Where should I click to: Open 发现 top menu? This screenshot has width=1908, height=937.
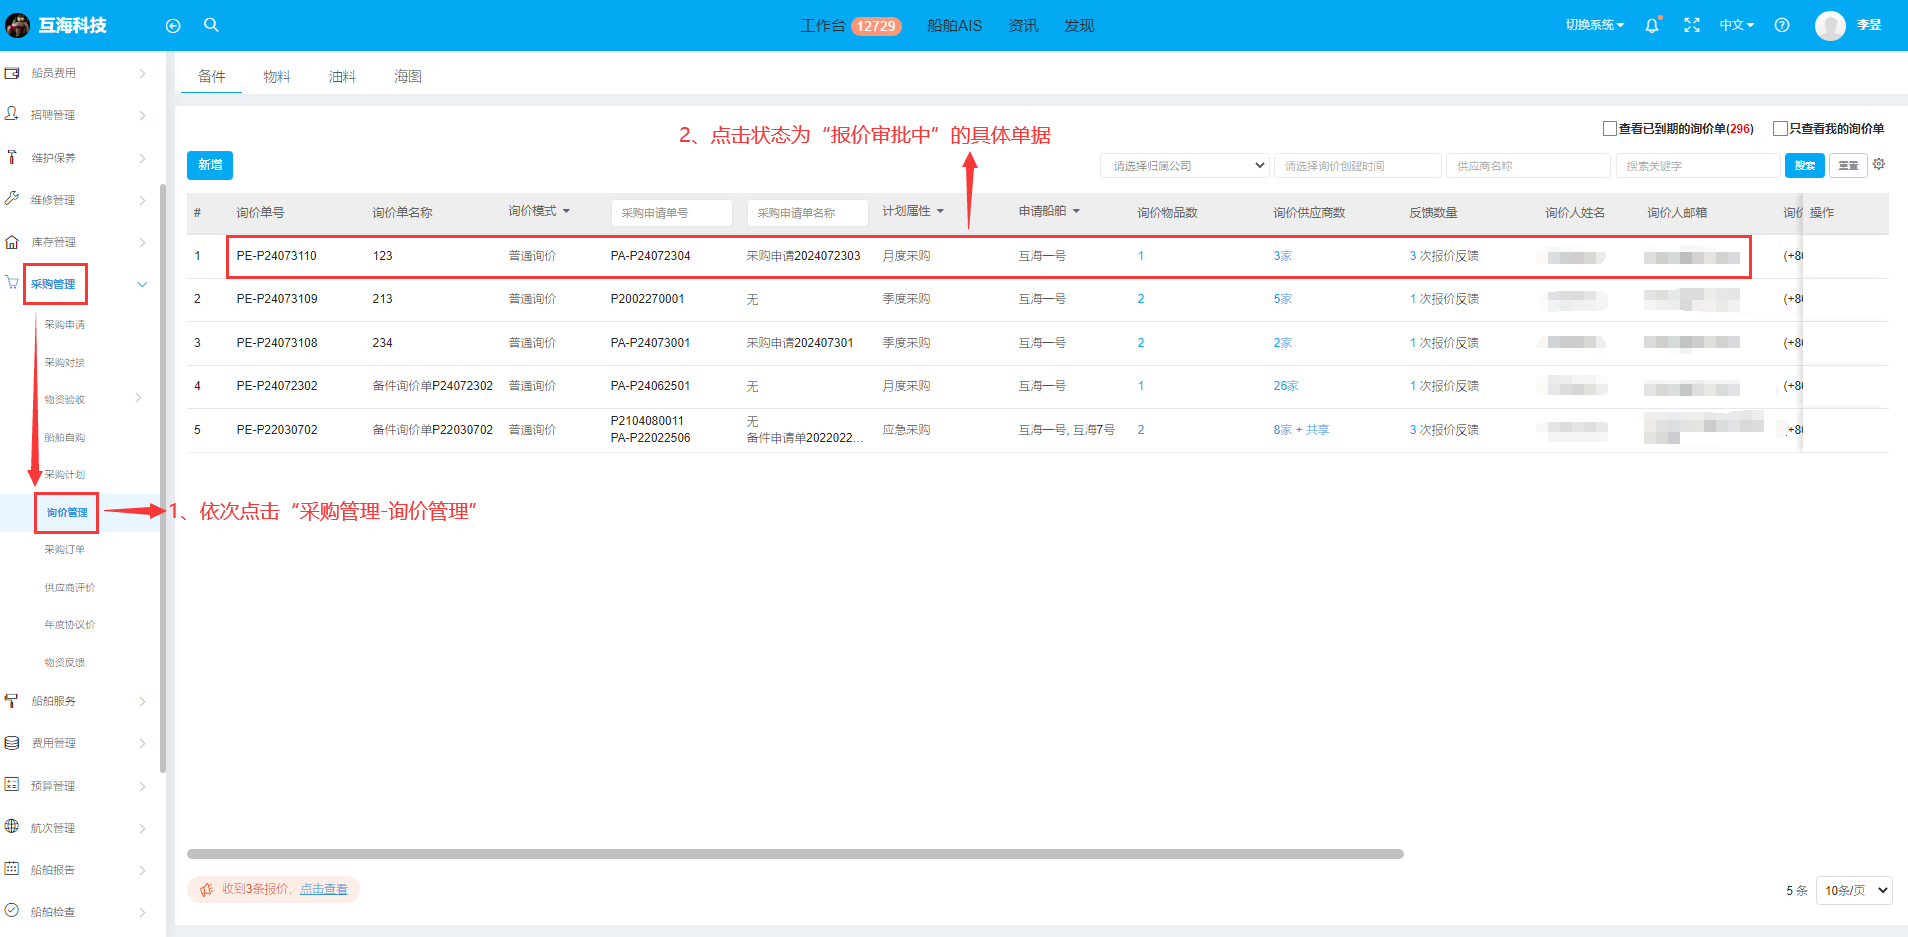[1079, 25]
